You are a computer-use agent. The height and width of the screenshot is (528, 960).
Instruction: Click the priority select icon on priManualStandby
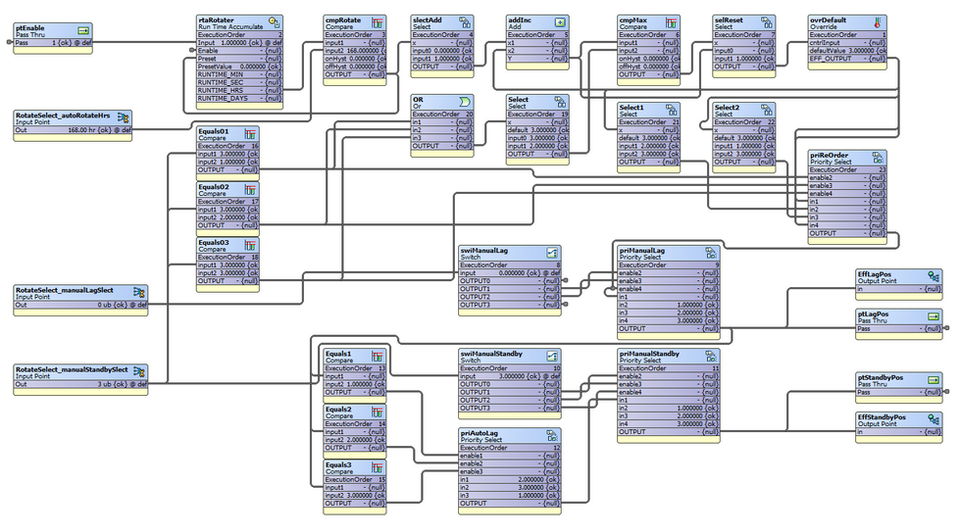point(711,356)
